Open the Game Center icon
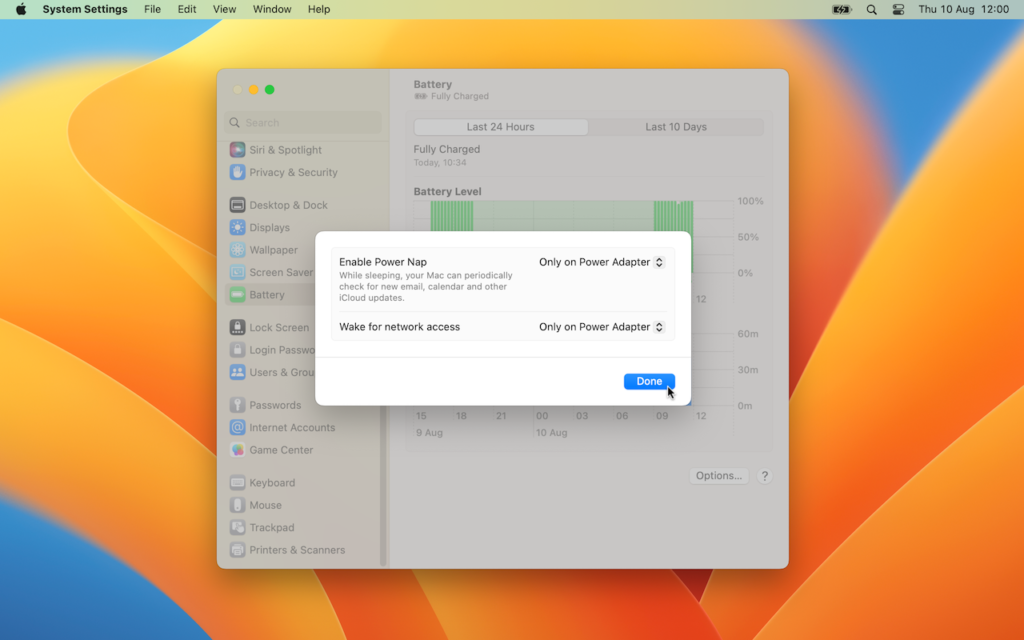The height and width of the screenshot is (640, 1024). [x=237, y=450]
